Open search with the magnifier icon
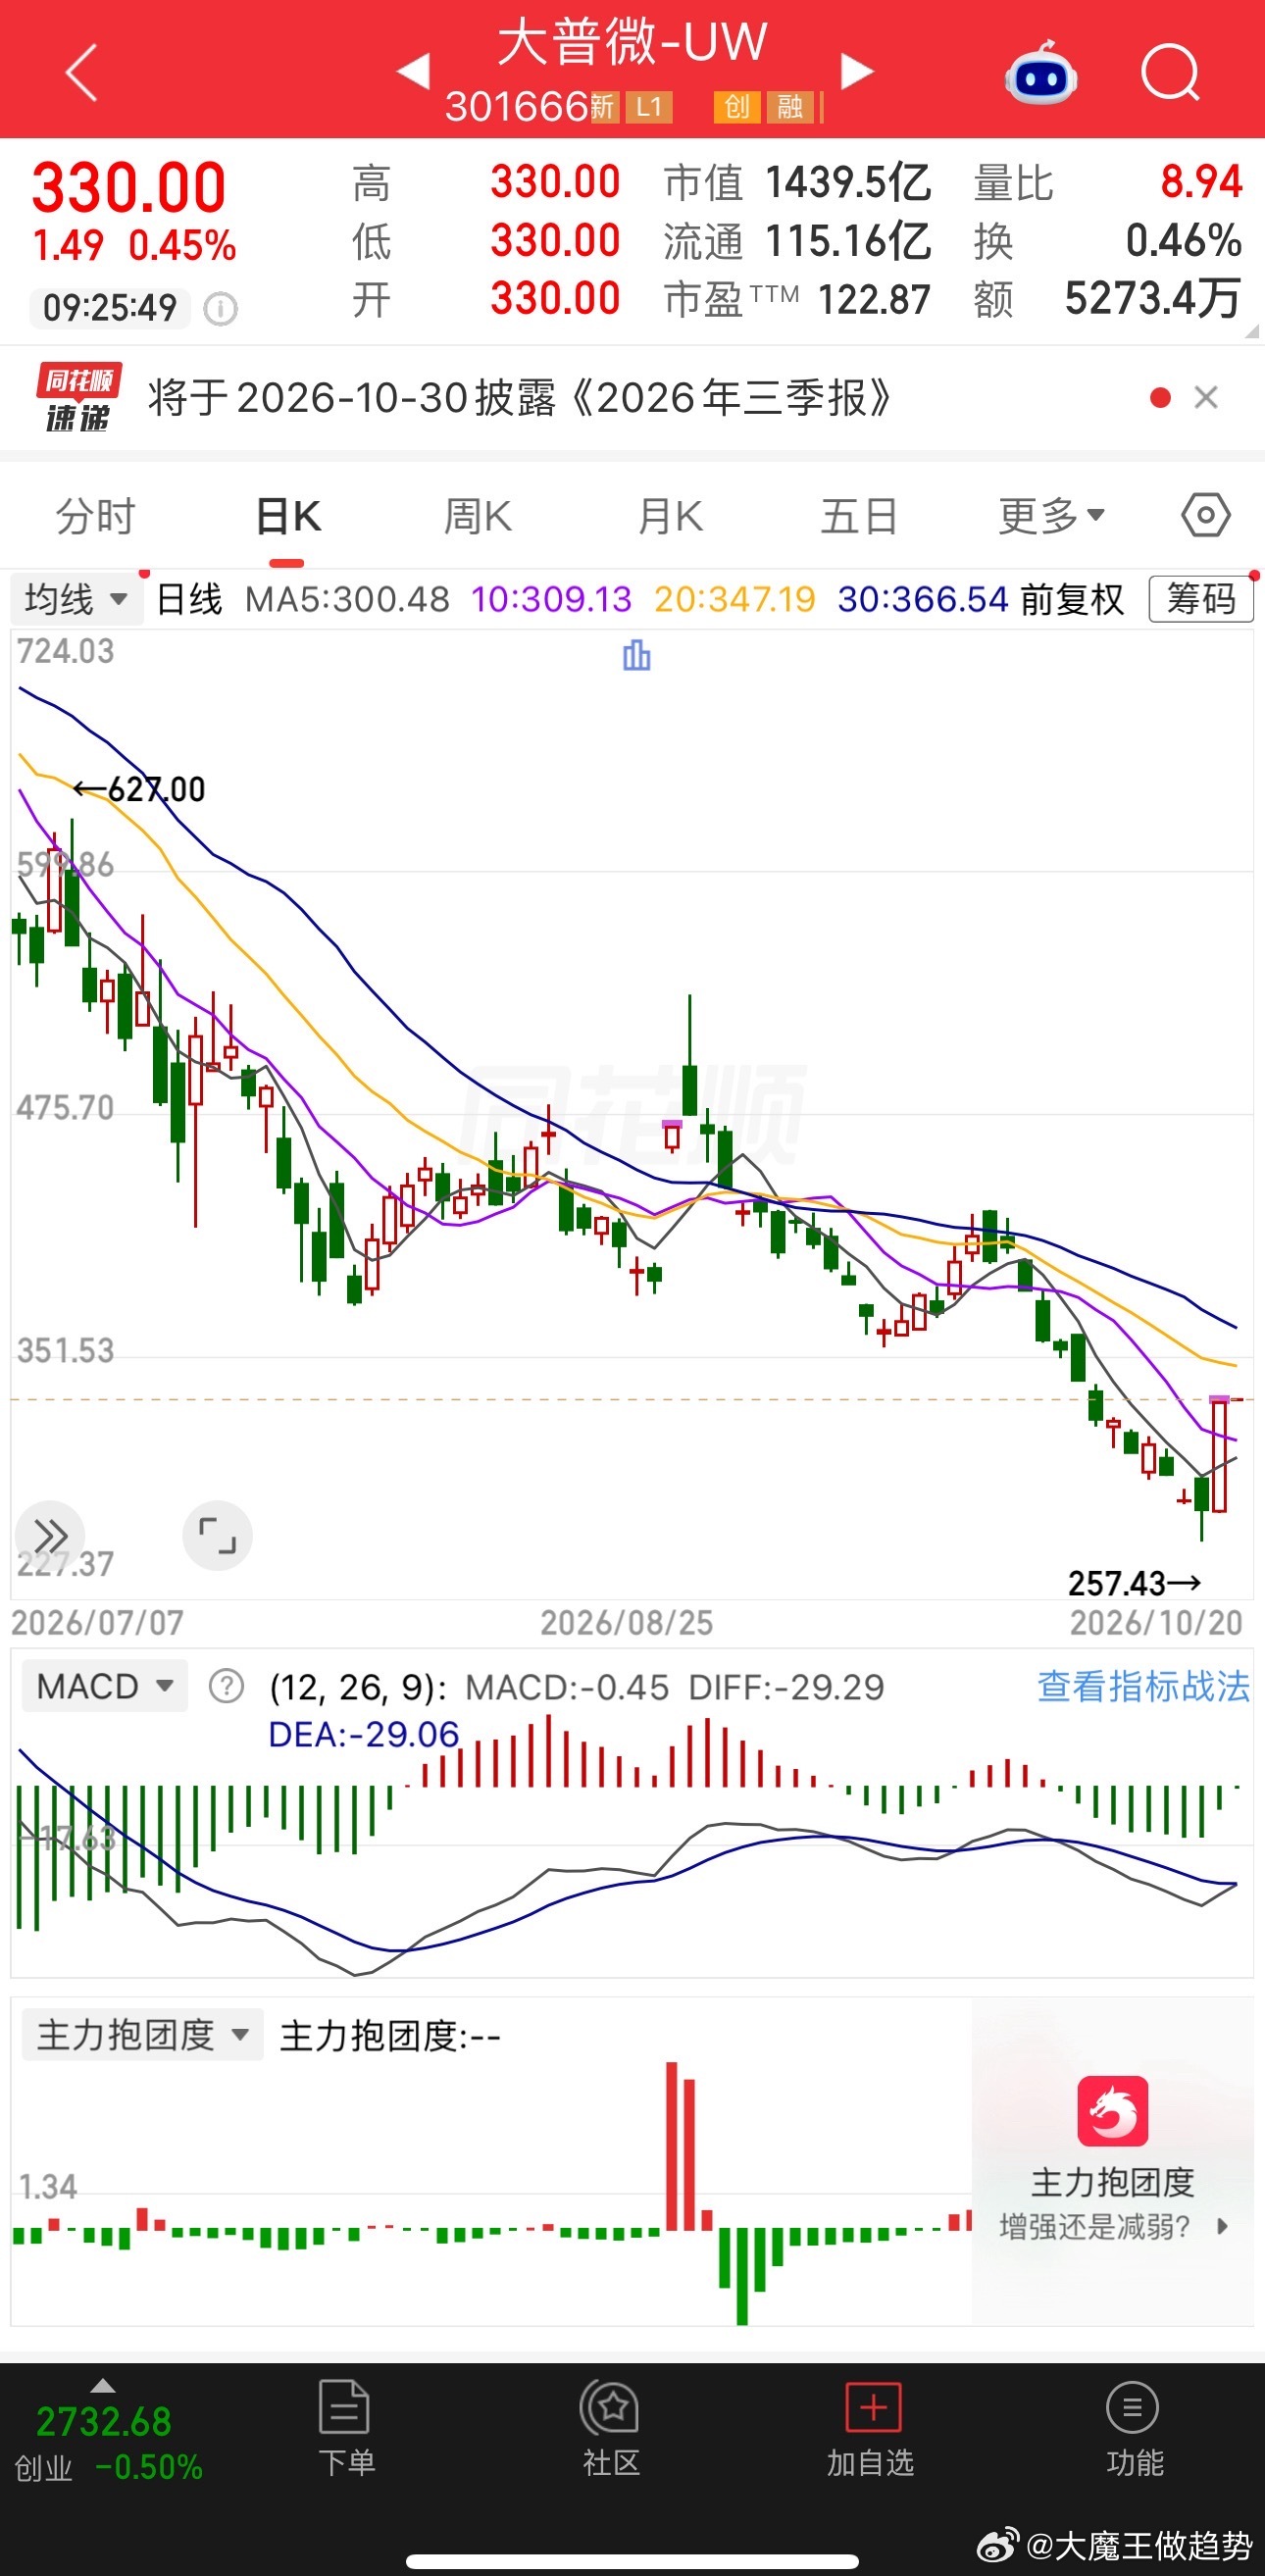Viewport: 1265px width, 2576px height. [1170, 73]
